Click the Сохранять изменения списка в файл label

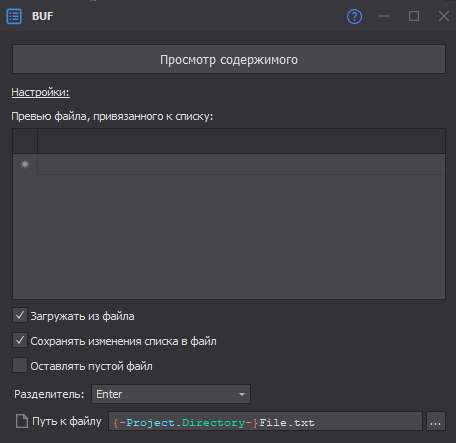123,341
